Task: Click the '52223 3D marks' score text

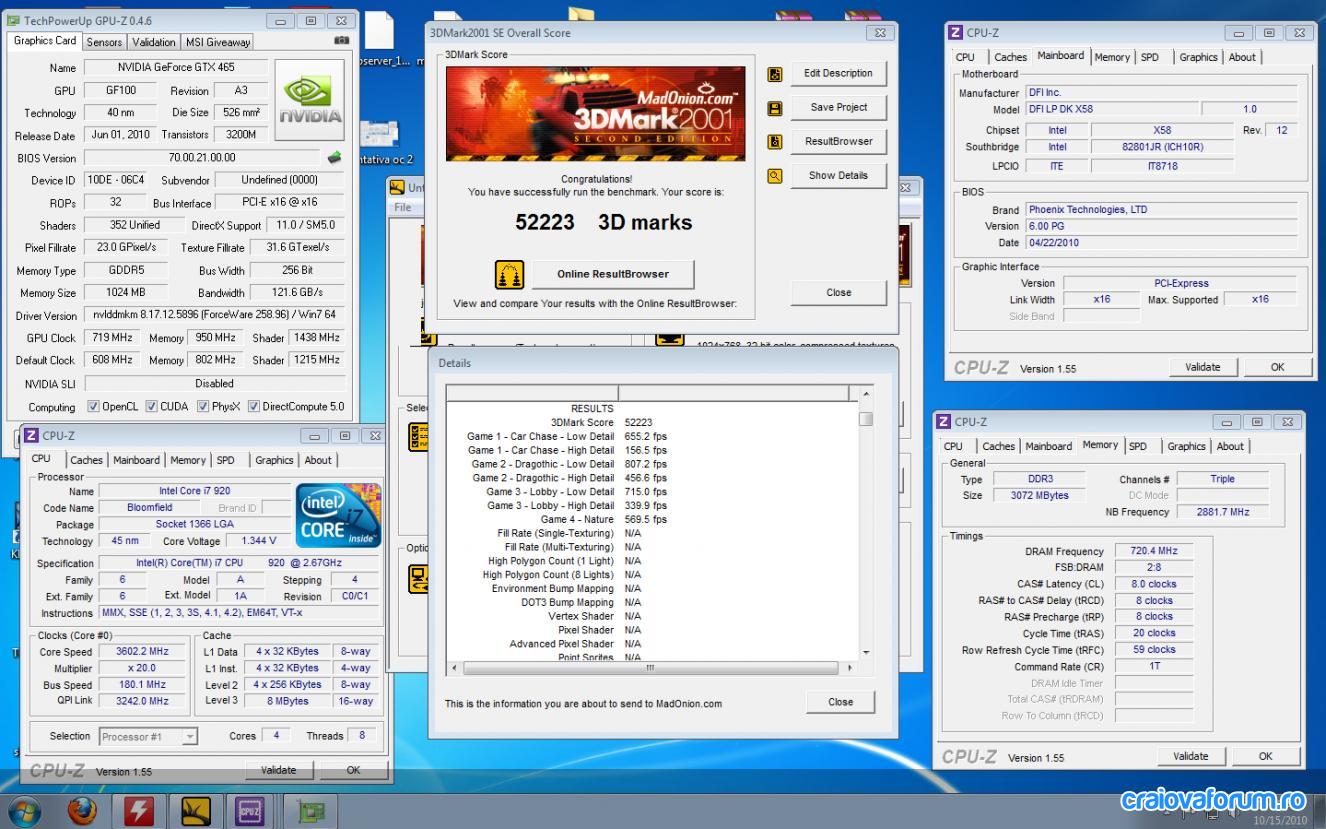Action: click(604, 222)
